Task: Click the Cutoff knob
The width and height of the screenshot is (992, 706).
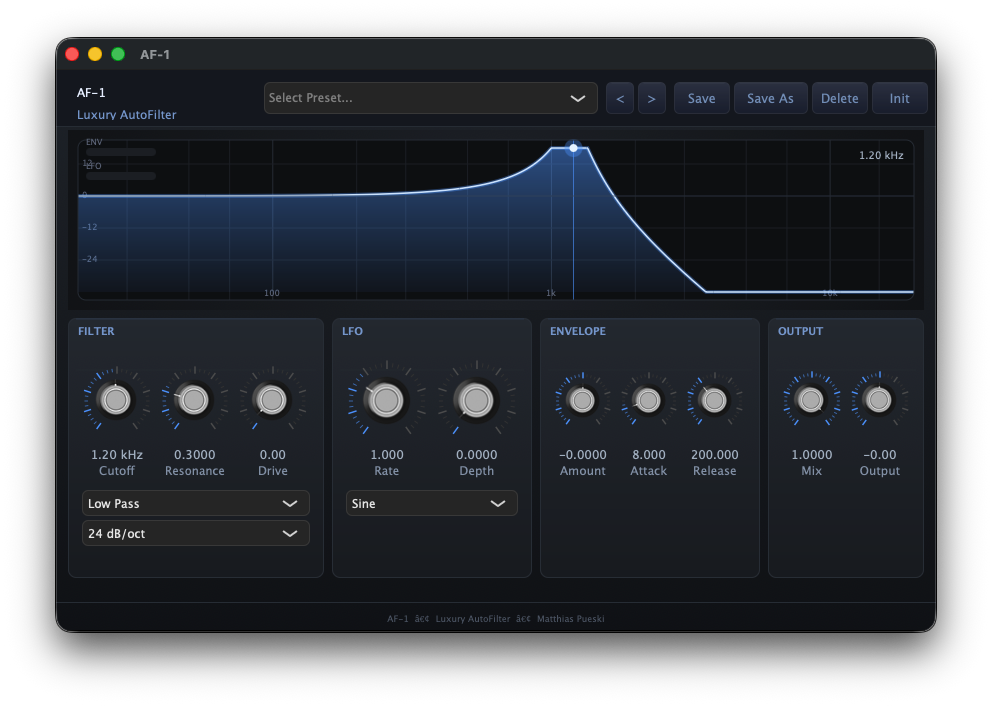Action: point(116,400)
